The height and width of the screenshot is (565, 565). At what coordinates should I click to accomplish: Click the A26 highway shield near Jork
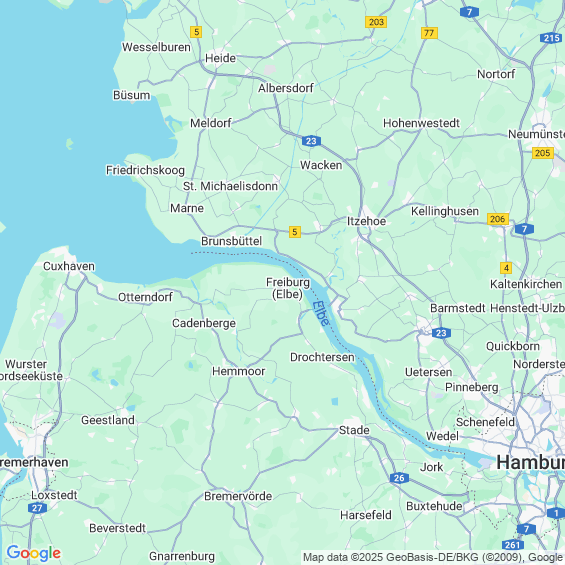point(399,478)
